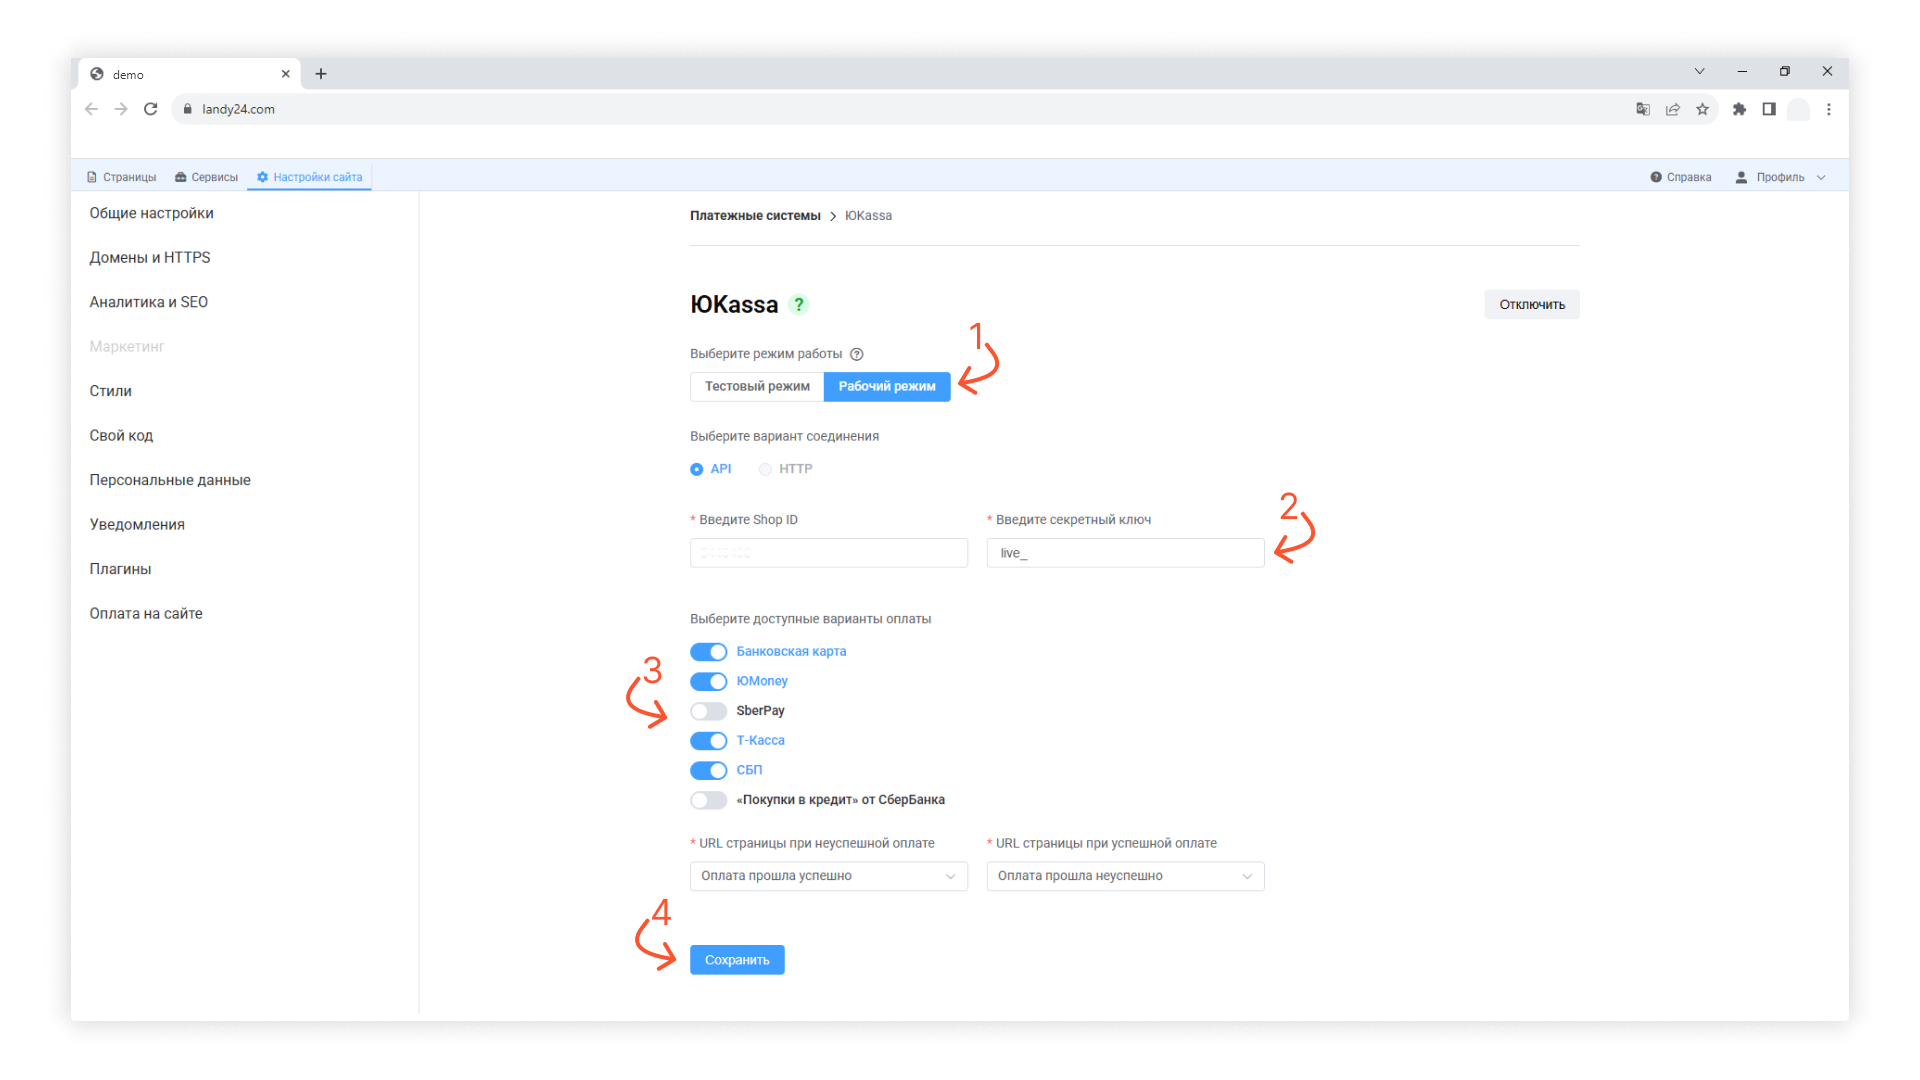Switch to the Сервисы tab
Viewport: 1920px width, 1080px height.
click(206, 177)
